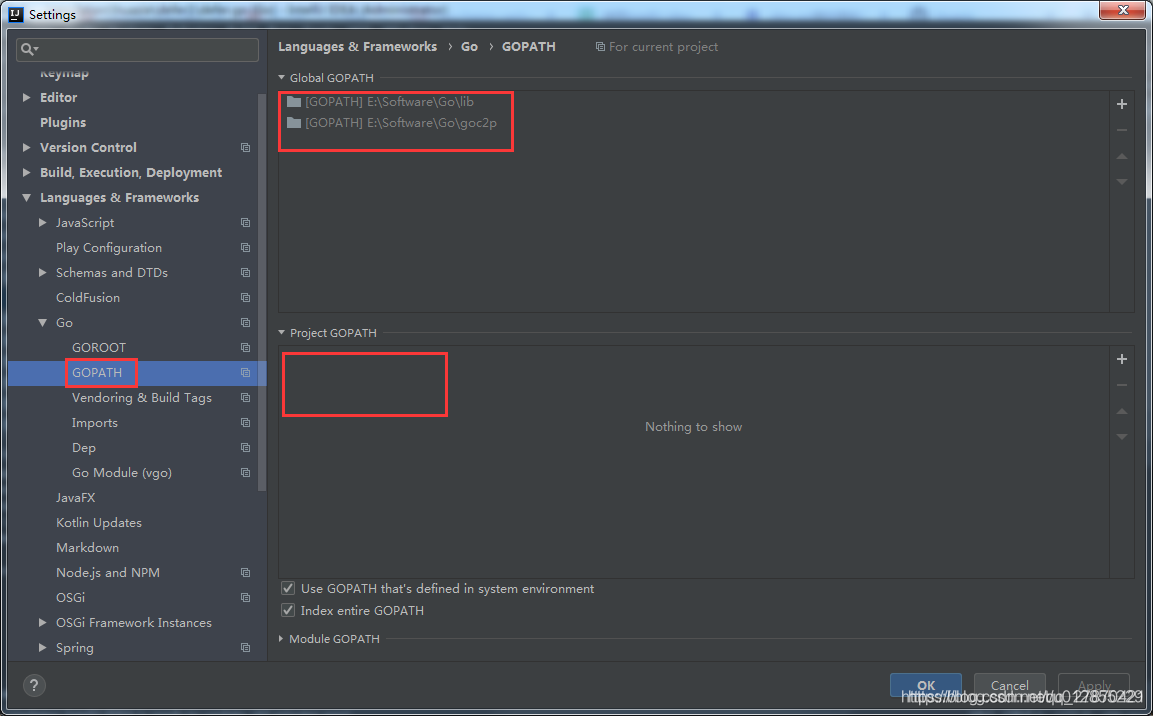This screenshot has width=1153, height=716.
Task: Close the Settings dialog window
Action: pyautogui.click(x=1123, y=10)
